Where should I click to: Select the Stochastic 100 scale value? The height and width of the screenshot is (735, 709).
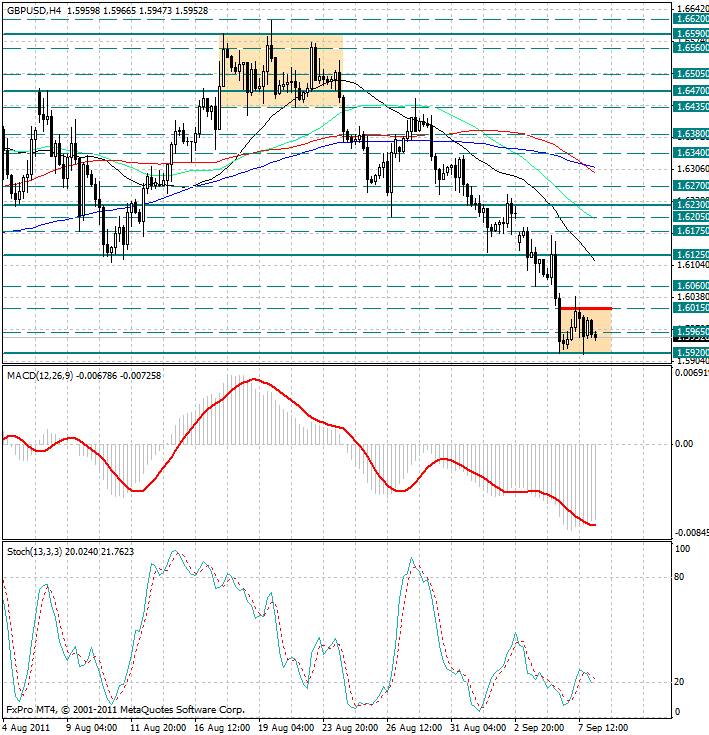pos(682,549)
